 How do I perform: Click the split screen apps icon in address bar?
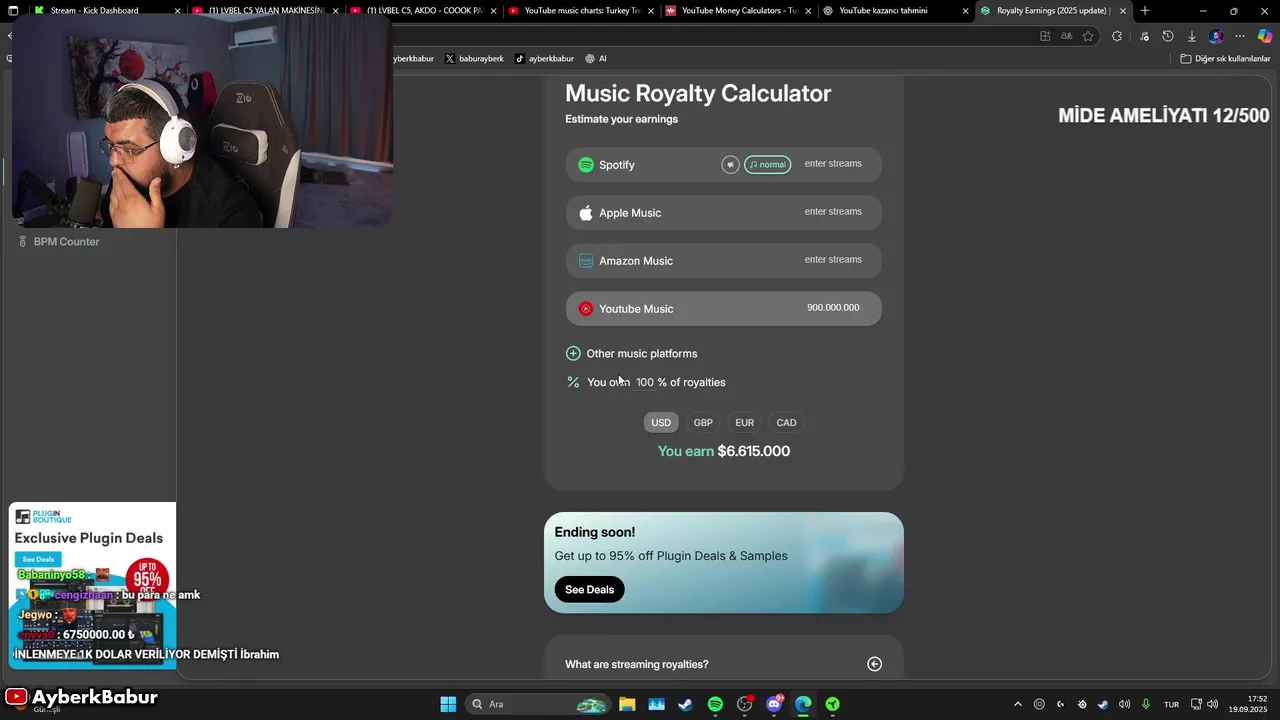[1045, 36]
